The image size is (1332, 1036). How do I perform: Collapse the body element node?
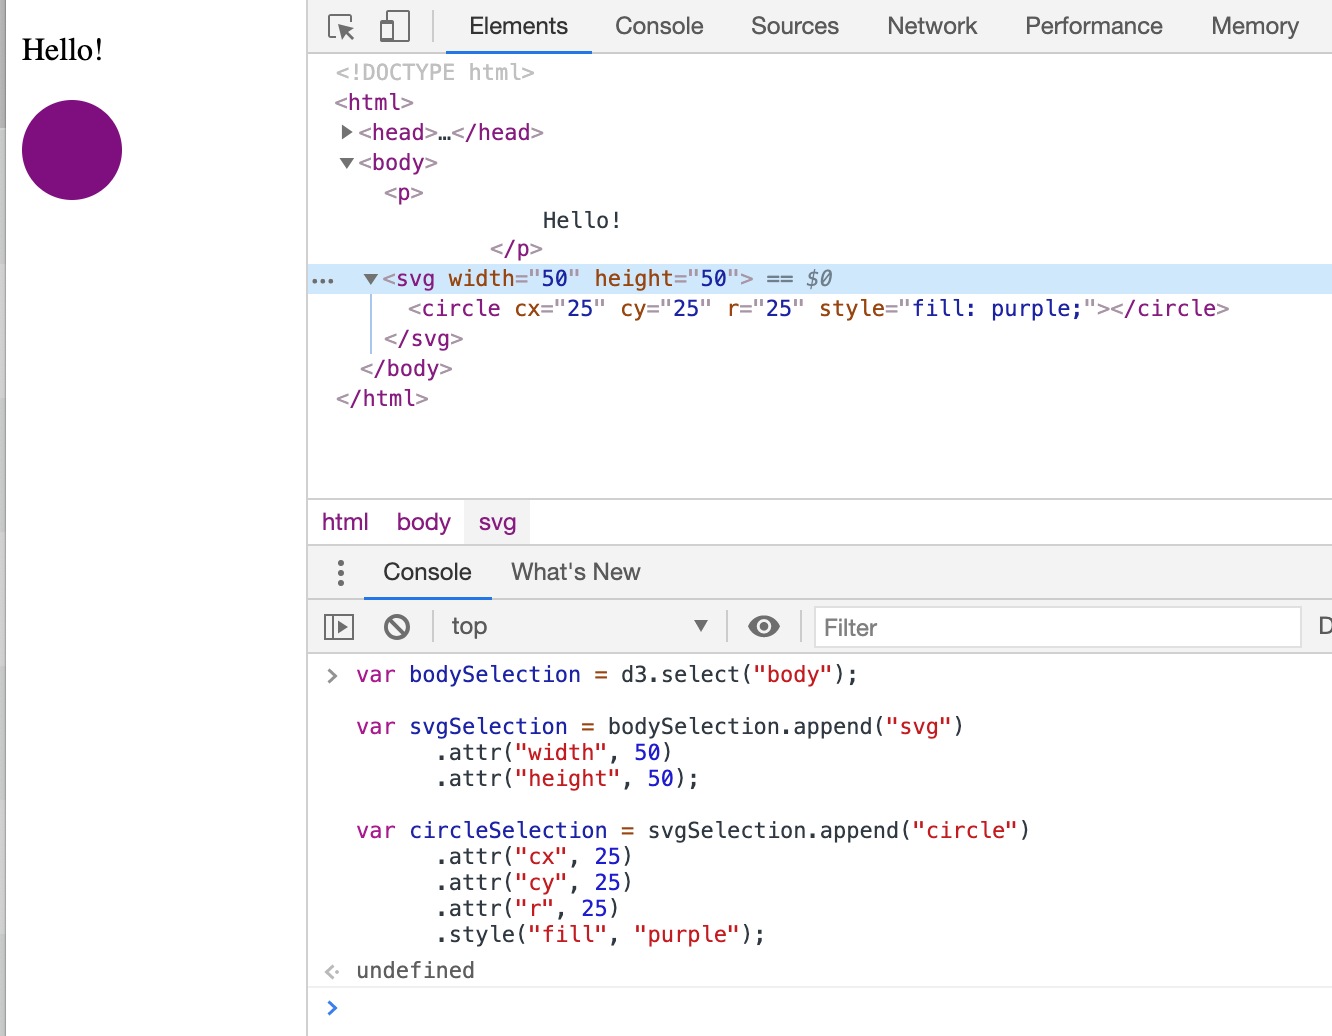point(346,162)
